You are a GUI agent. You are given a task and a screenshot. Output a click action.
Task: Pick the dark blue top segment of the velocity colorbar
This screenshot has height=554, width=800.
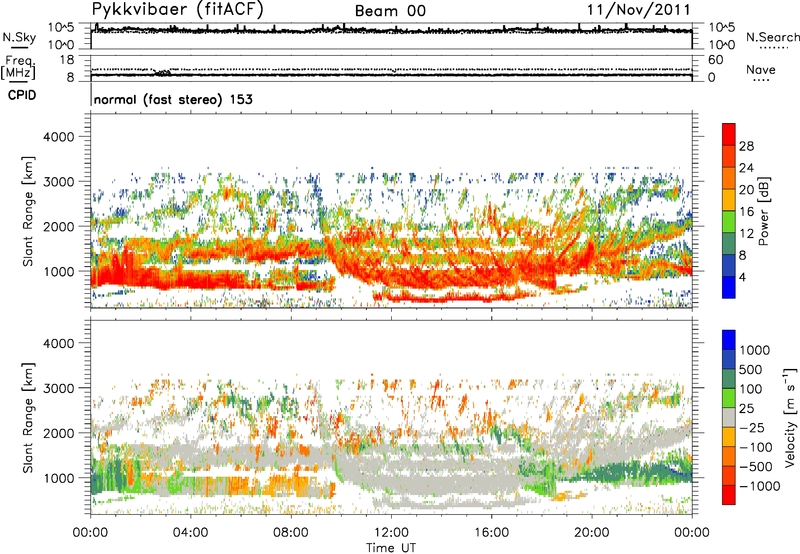tap(729, 340)
